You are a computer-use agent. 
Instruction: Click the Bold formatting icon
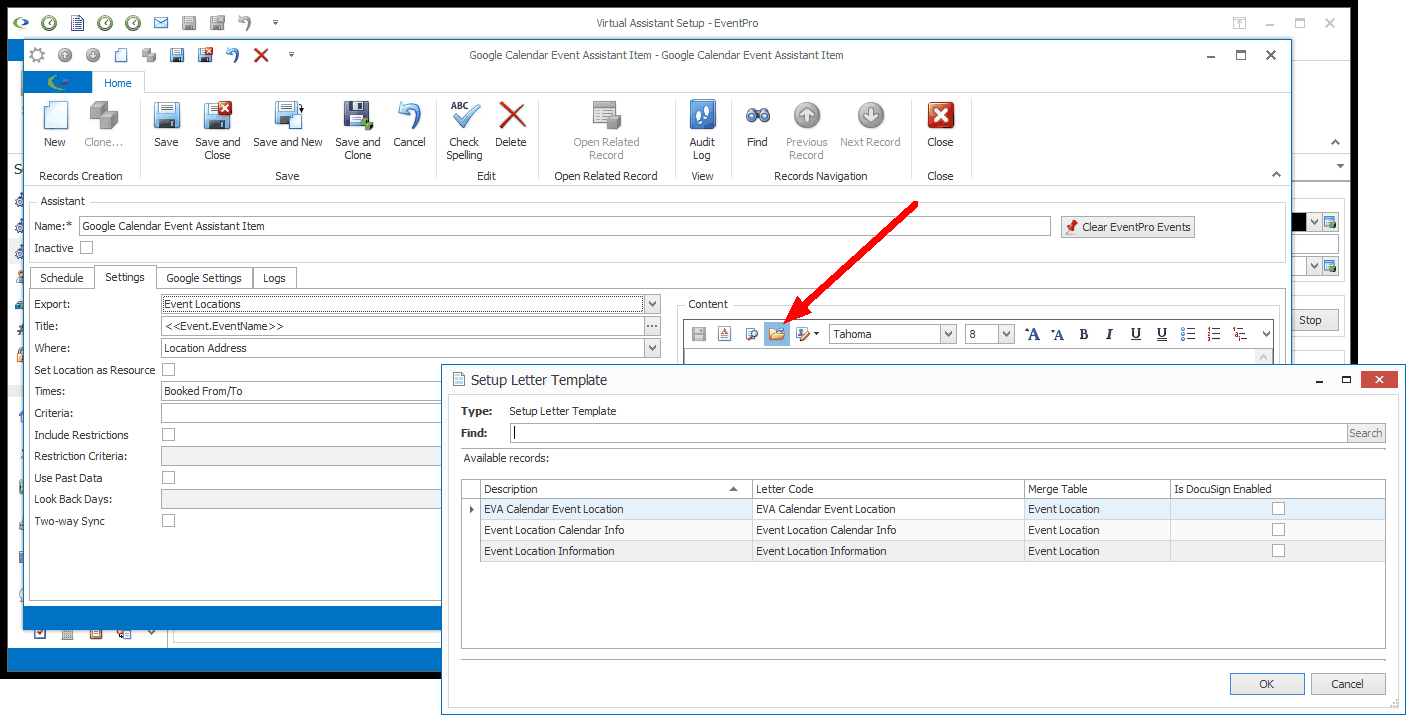1083,334
